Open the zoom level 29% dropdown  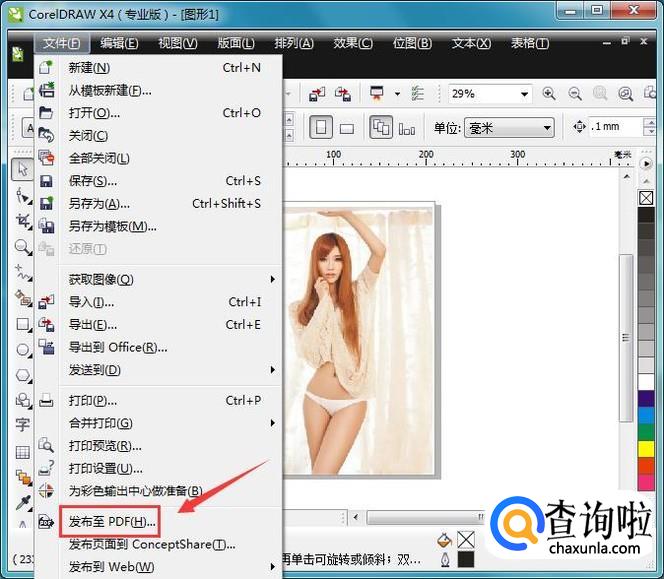coord(524,94)
